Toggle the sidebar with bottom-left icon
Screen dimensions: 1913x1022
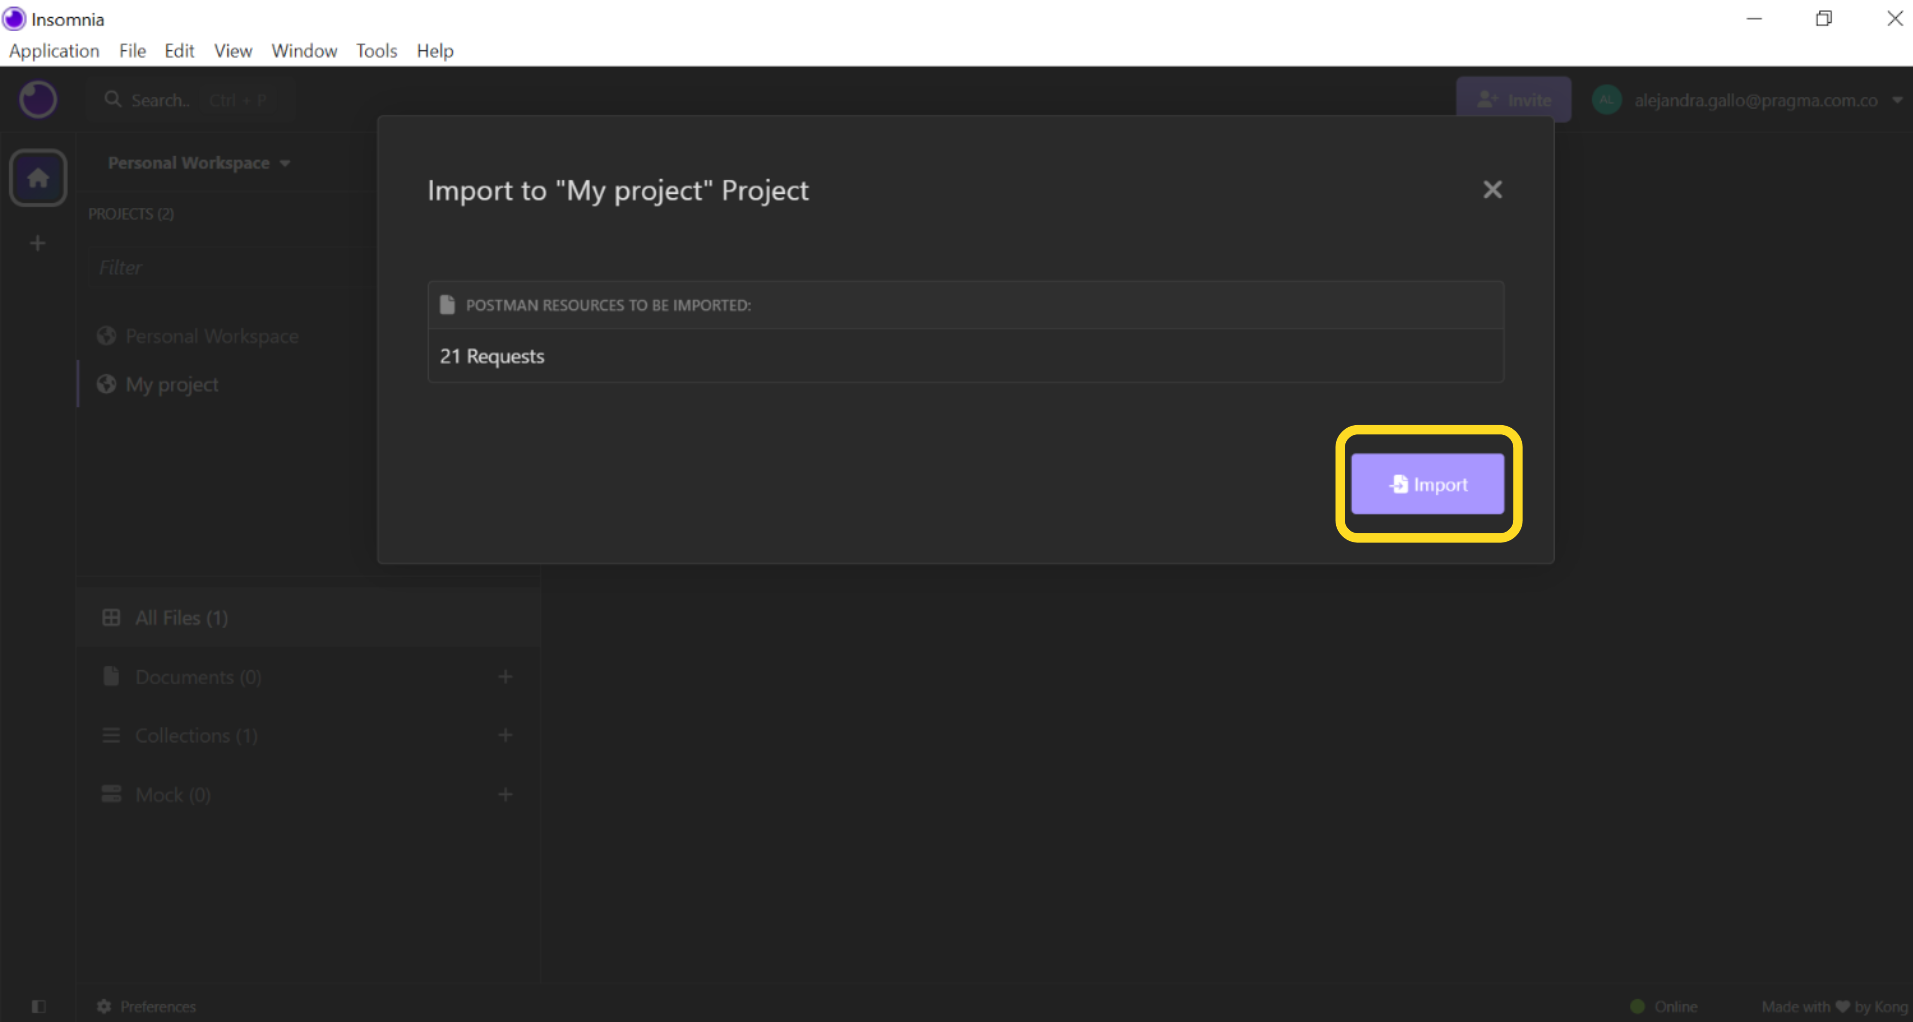(39, 1007)
